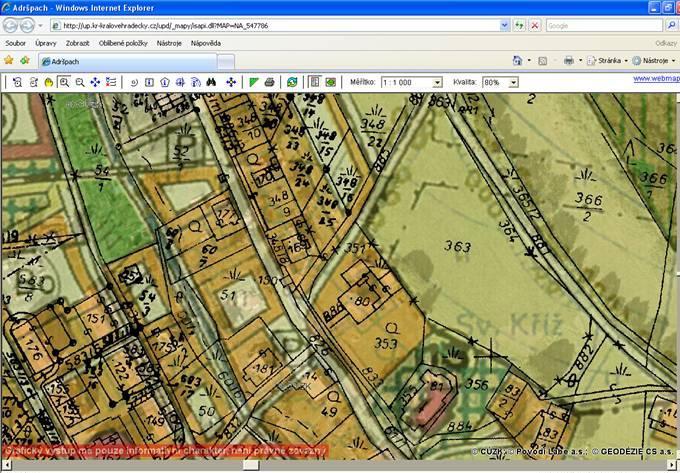
Task: Open the Soubor menu
Action: point(15,43)
